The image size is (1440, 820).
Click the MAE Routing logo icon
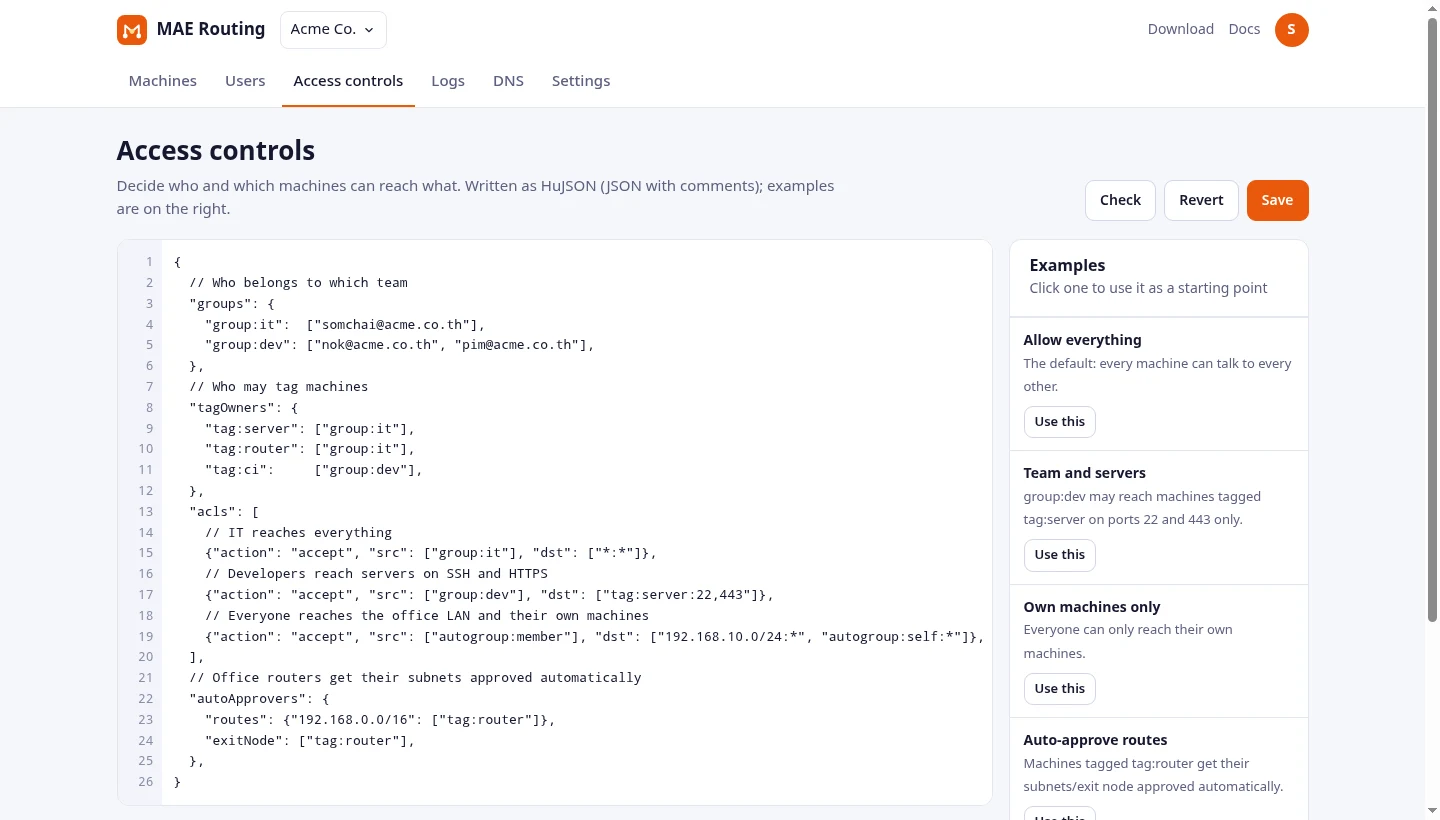132,30
